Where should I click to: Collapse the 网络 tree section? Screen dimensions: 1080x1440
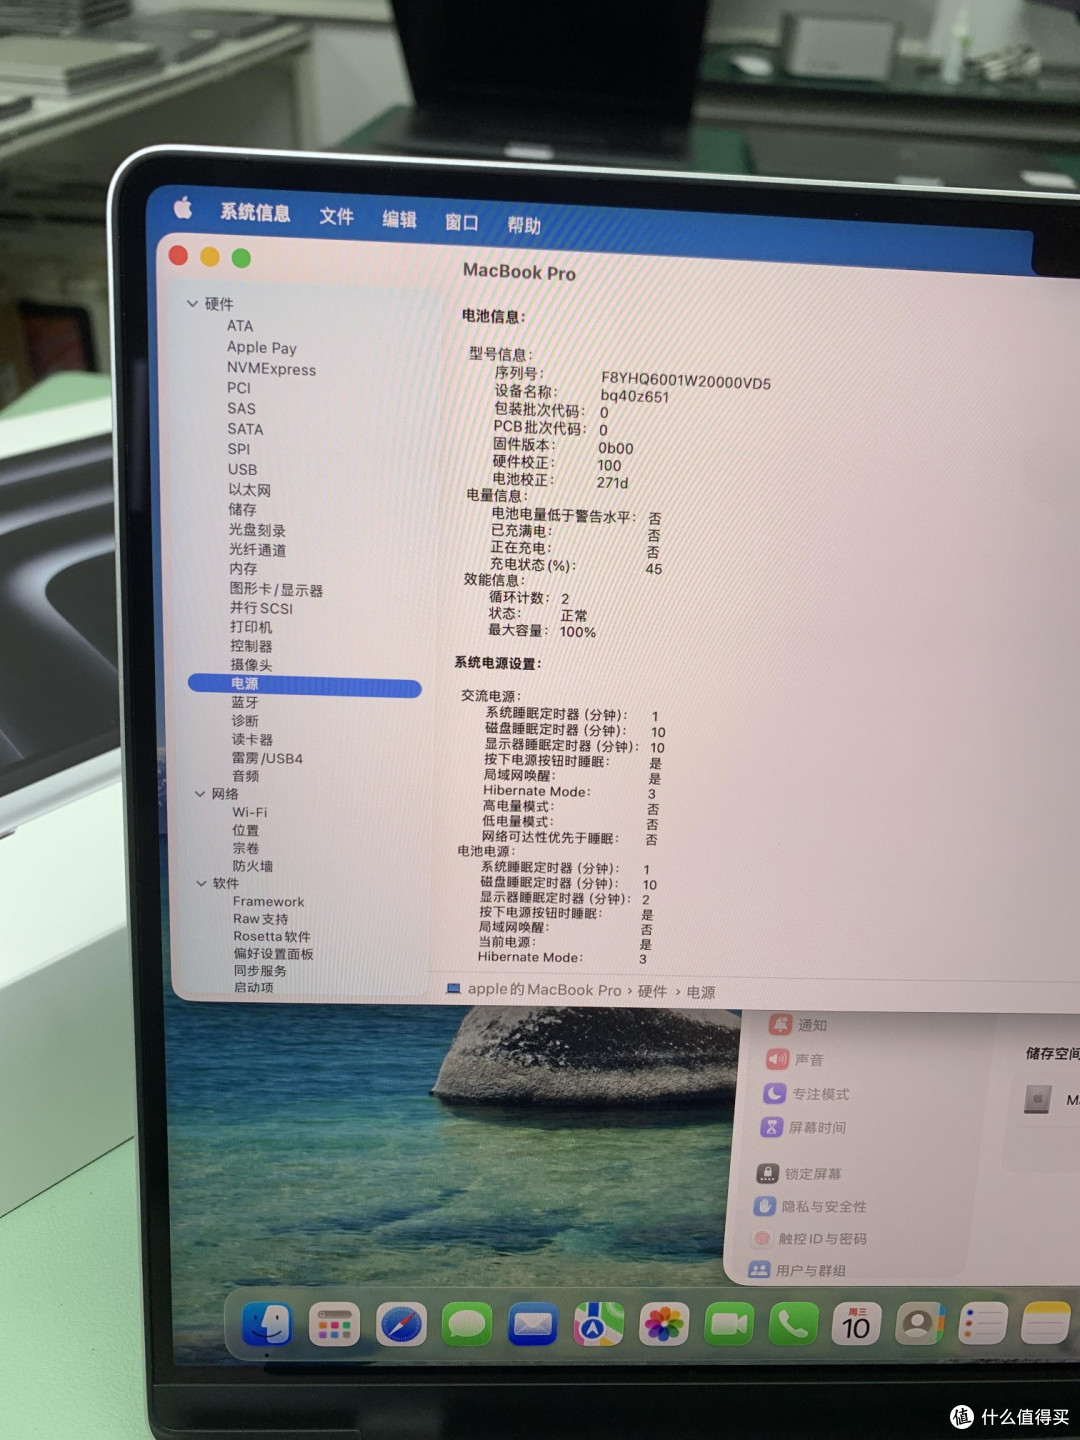click(x=200, y=793)
